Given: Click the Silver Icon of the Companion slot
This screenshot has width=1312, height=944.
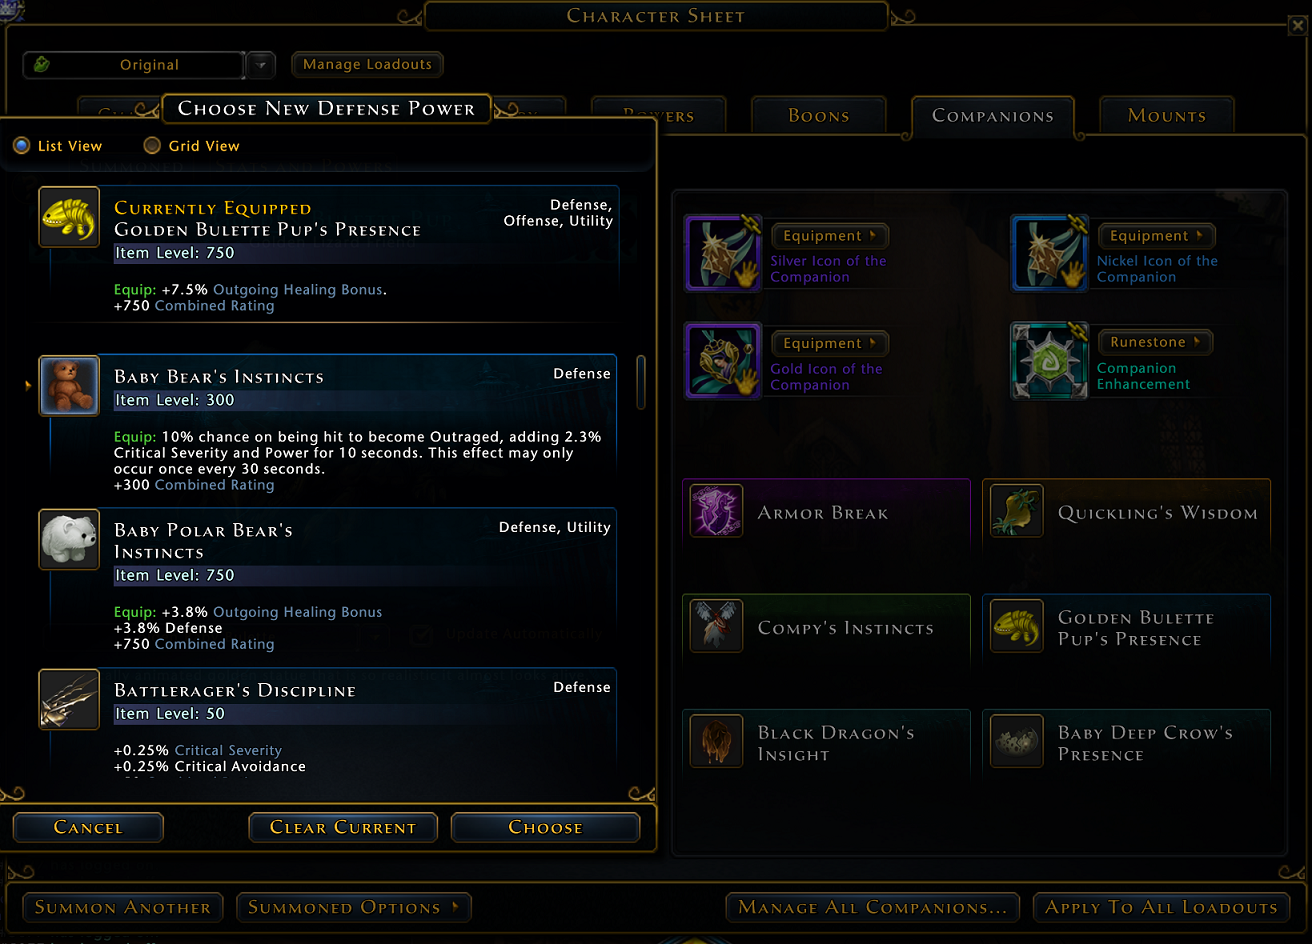Looking at the screenshot, I should pyautogui.click(x=723, y=253).
